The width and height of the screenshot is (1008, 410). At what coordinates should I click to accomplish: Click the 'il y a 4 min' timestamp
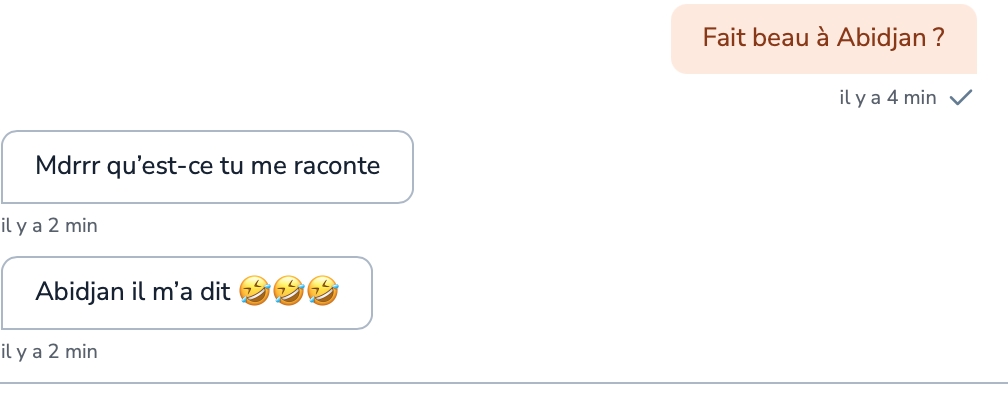(888, 98)
